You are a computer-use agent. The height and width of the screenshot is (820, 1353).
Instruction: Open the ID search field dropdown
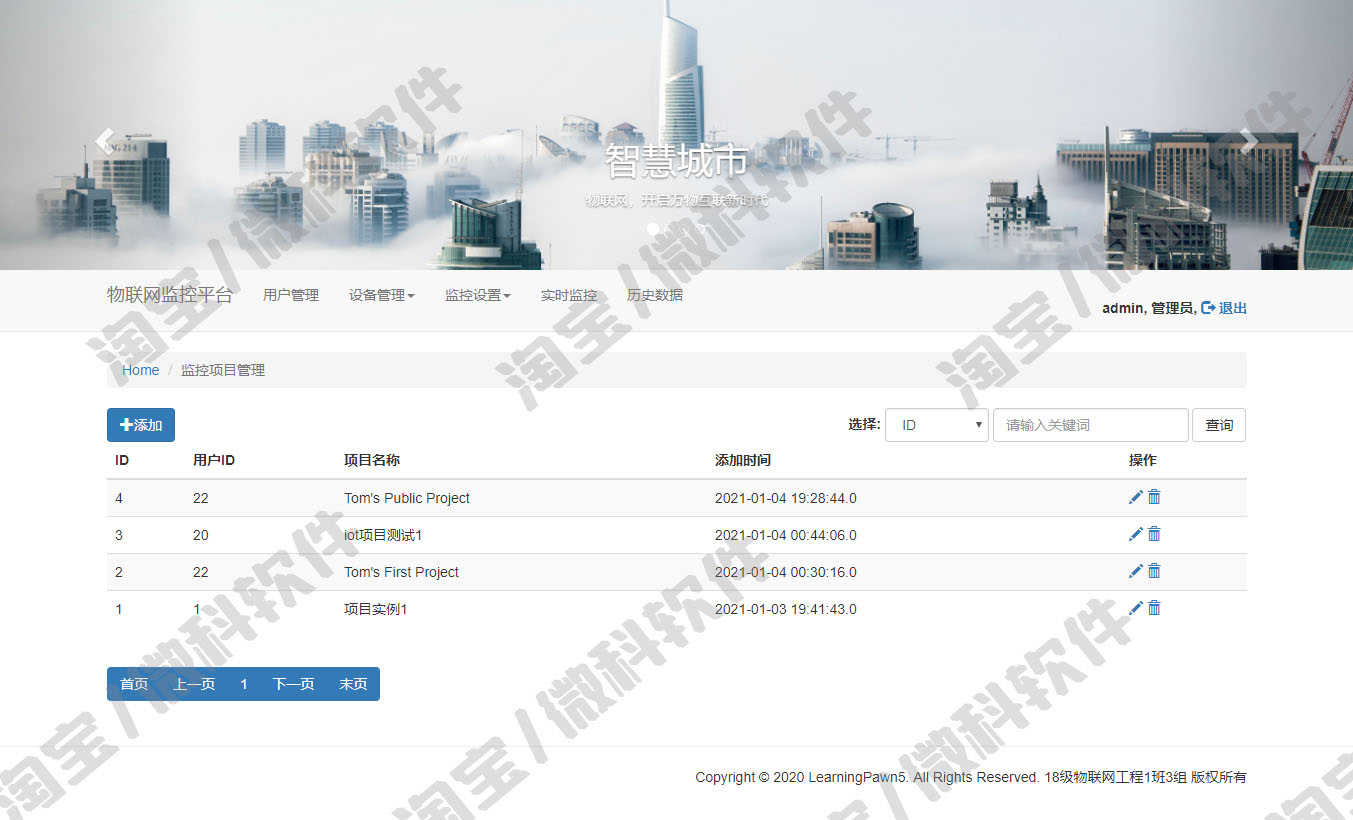(937, 425)
